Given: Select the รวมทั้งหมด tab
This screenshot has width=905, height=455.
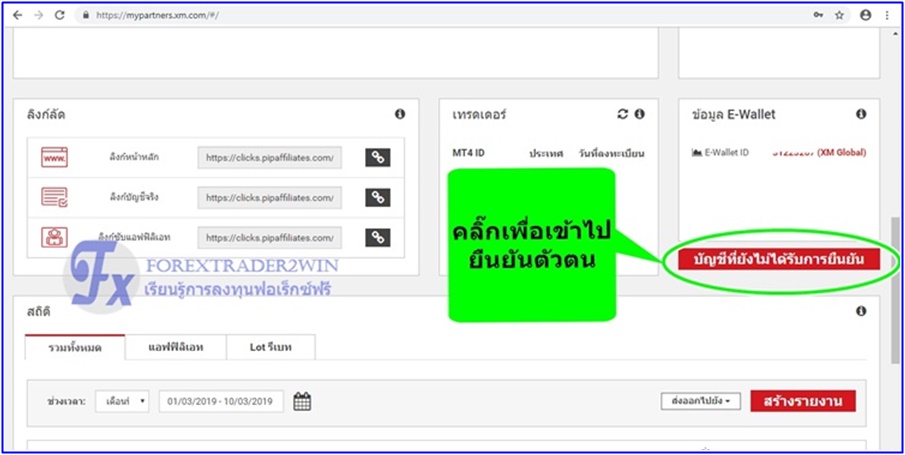Looking at the screenshot, I should 75,347.
